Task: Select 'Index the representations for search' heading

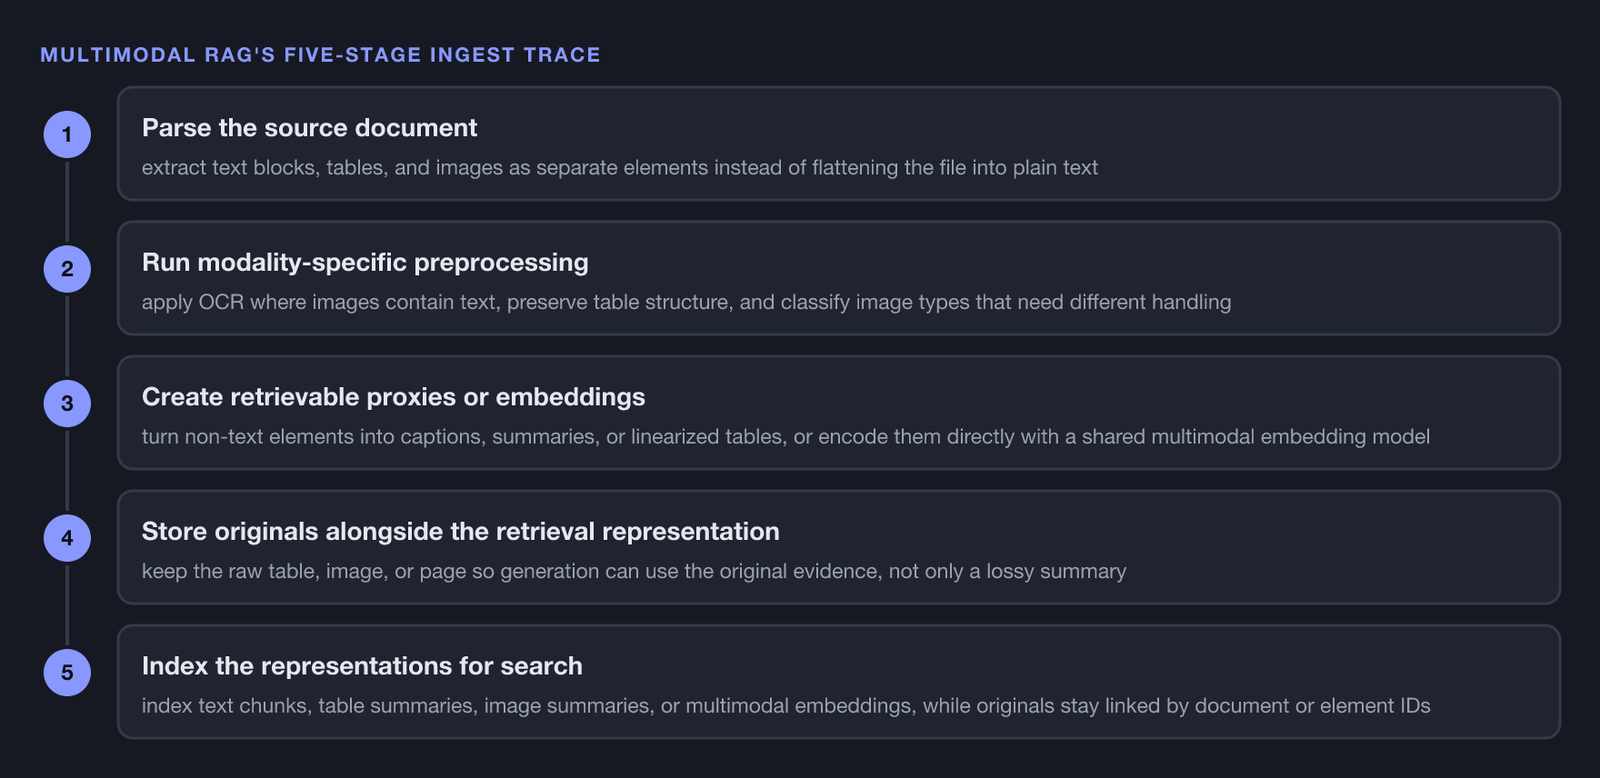Action: tap(362, 666)
